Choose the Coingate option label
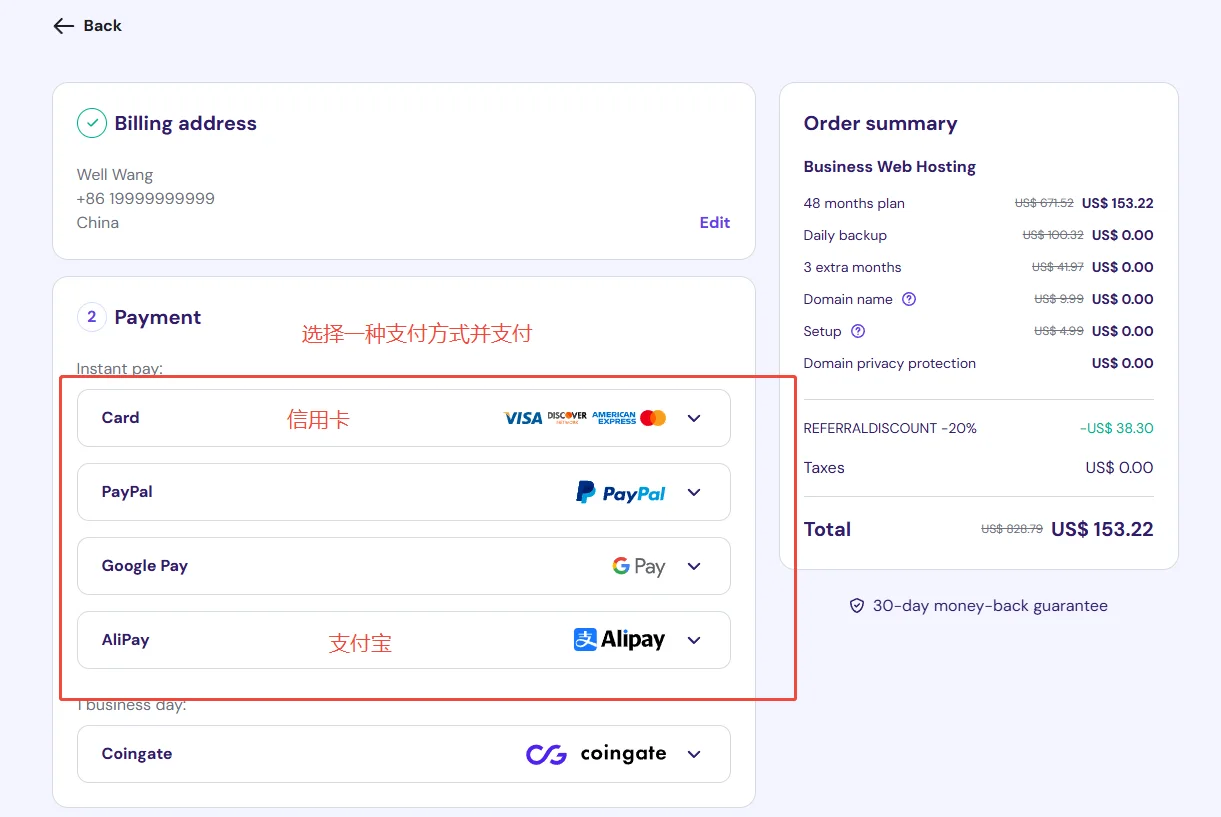 pos(137,754)
